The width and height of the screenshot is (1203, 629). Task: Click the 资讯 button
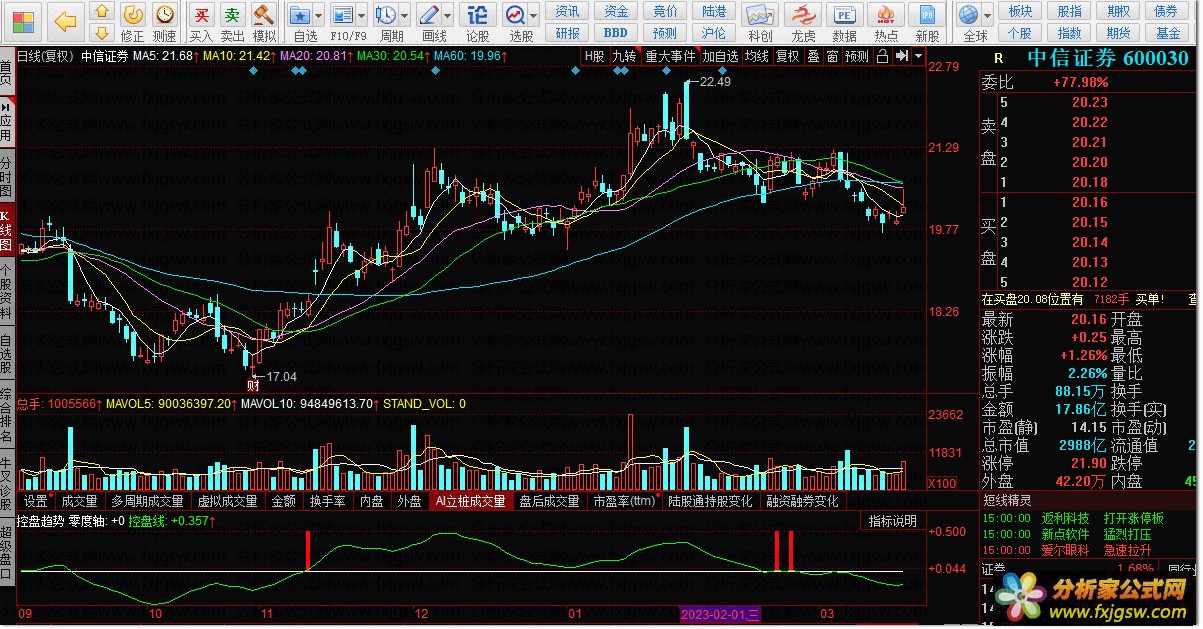coord(568,11)
